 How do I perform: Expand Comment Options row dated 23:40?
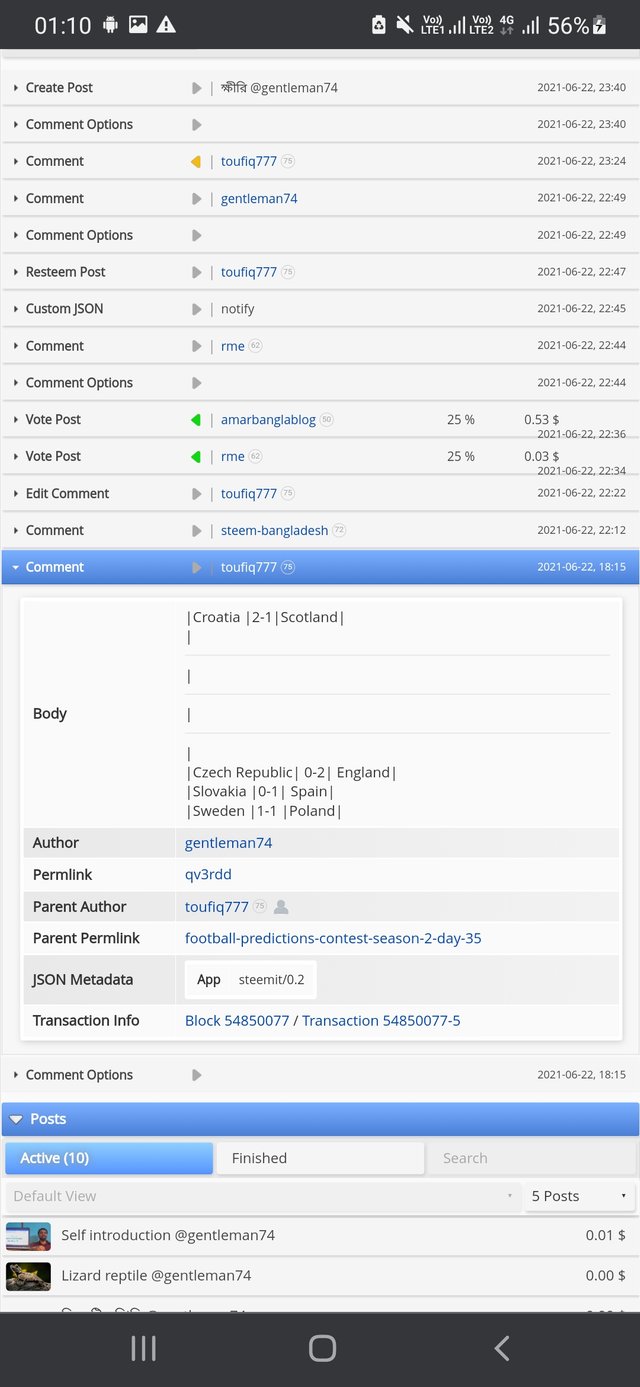[x=320, y=125]
